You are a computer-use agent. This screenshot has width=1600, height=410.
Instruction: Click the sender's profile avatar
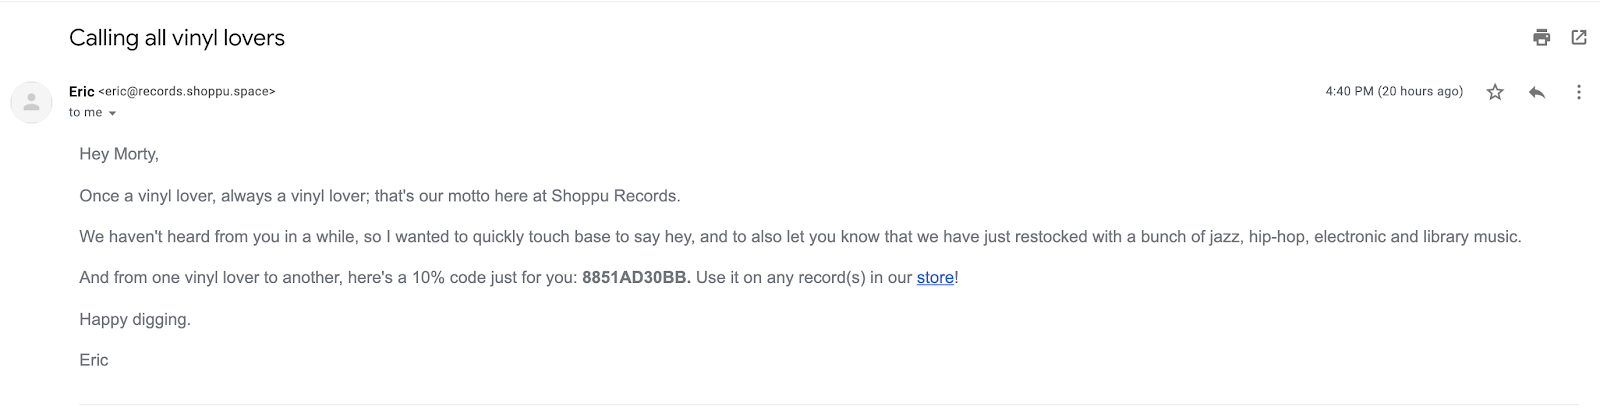31,102
